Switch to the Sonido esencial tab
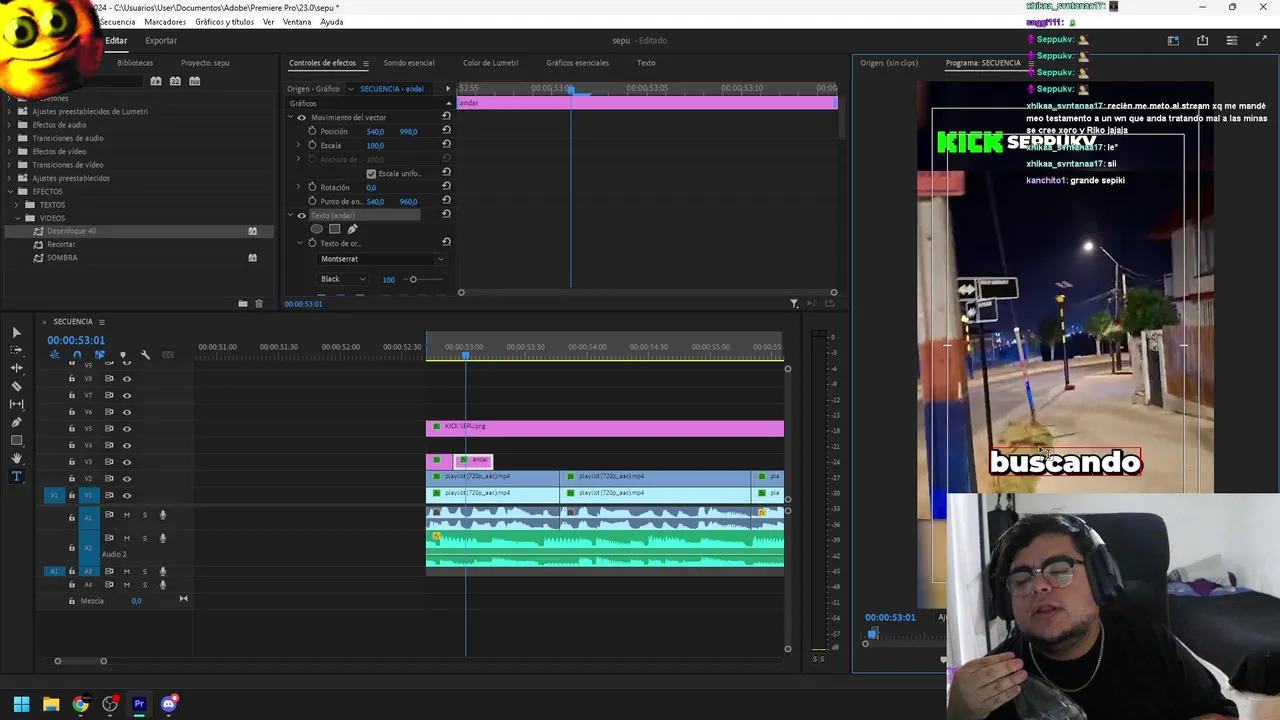 click(408, 63)
